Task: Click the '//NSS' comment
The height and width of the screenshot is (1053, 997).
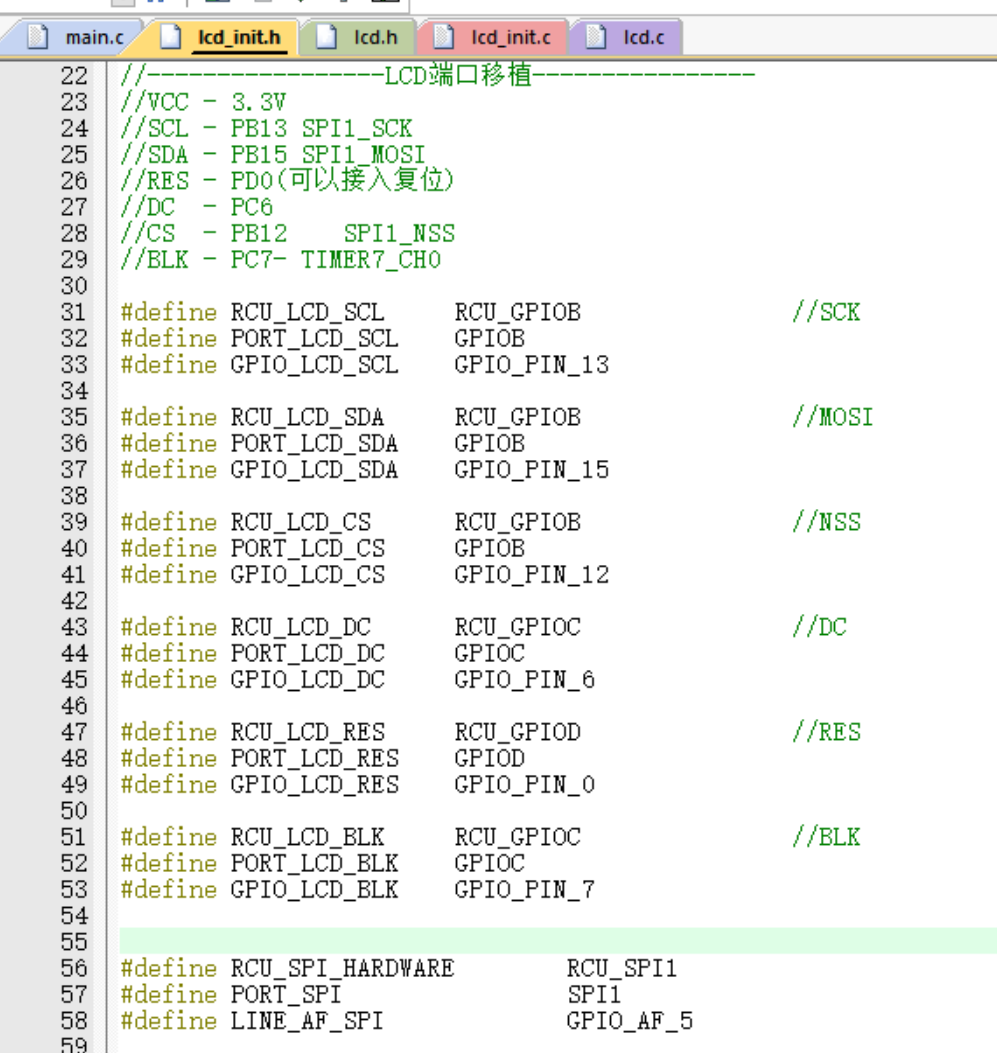Action: pos(826,522)
